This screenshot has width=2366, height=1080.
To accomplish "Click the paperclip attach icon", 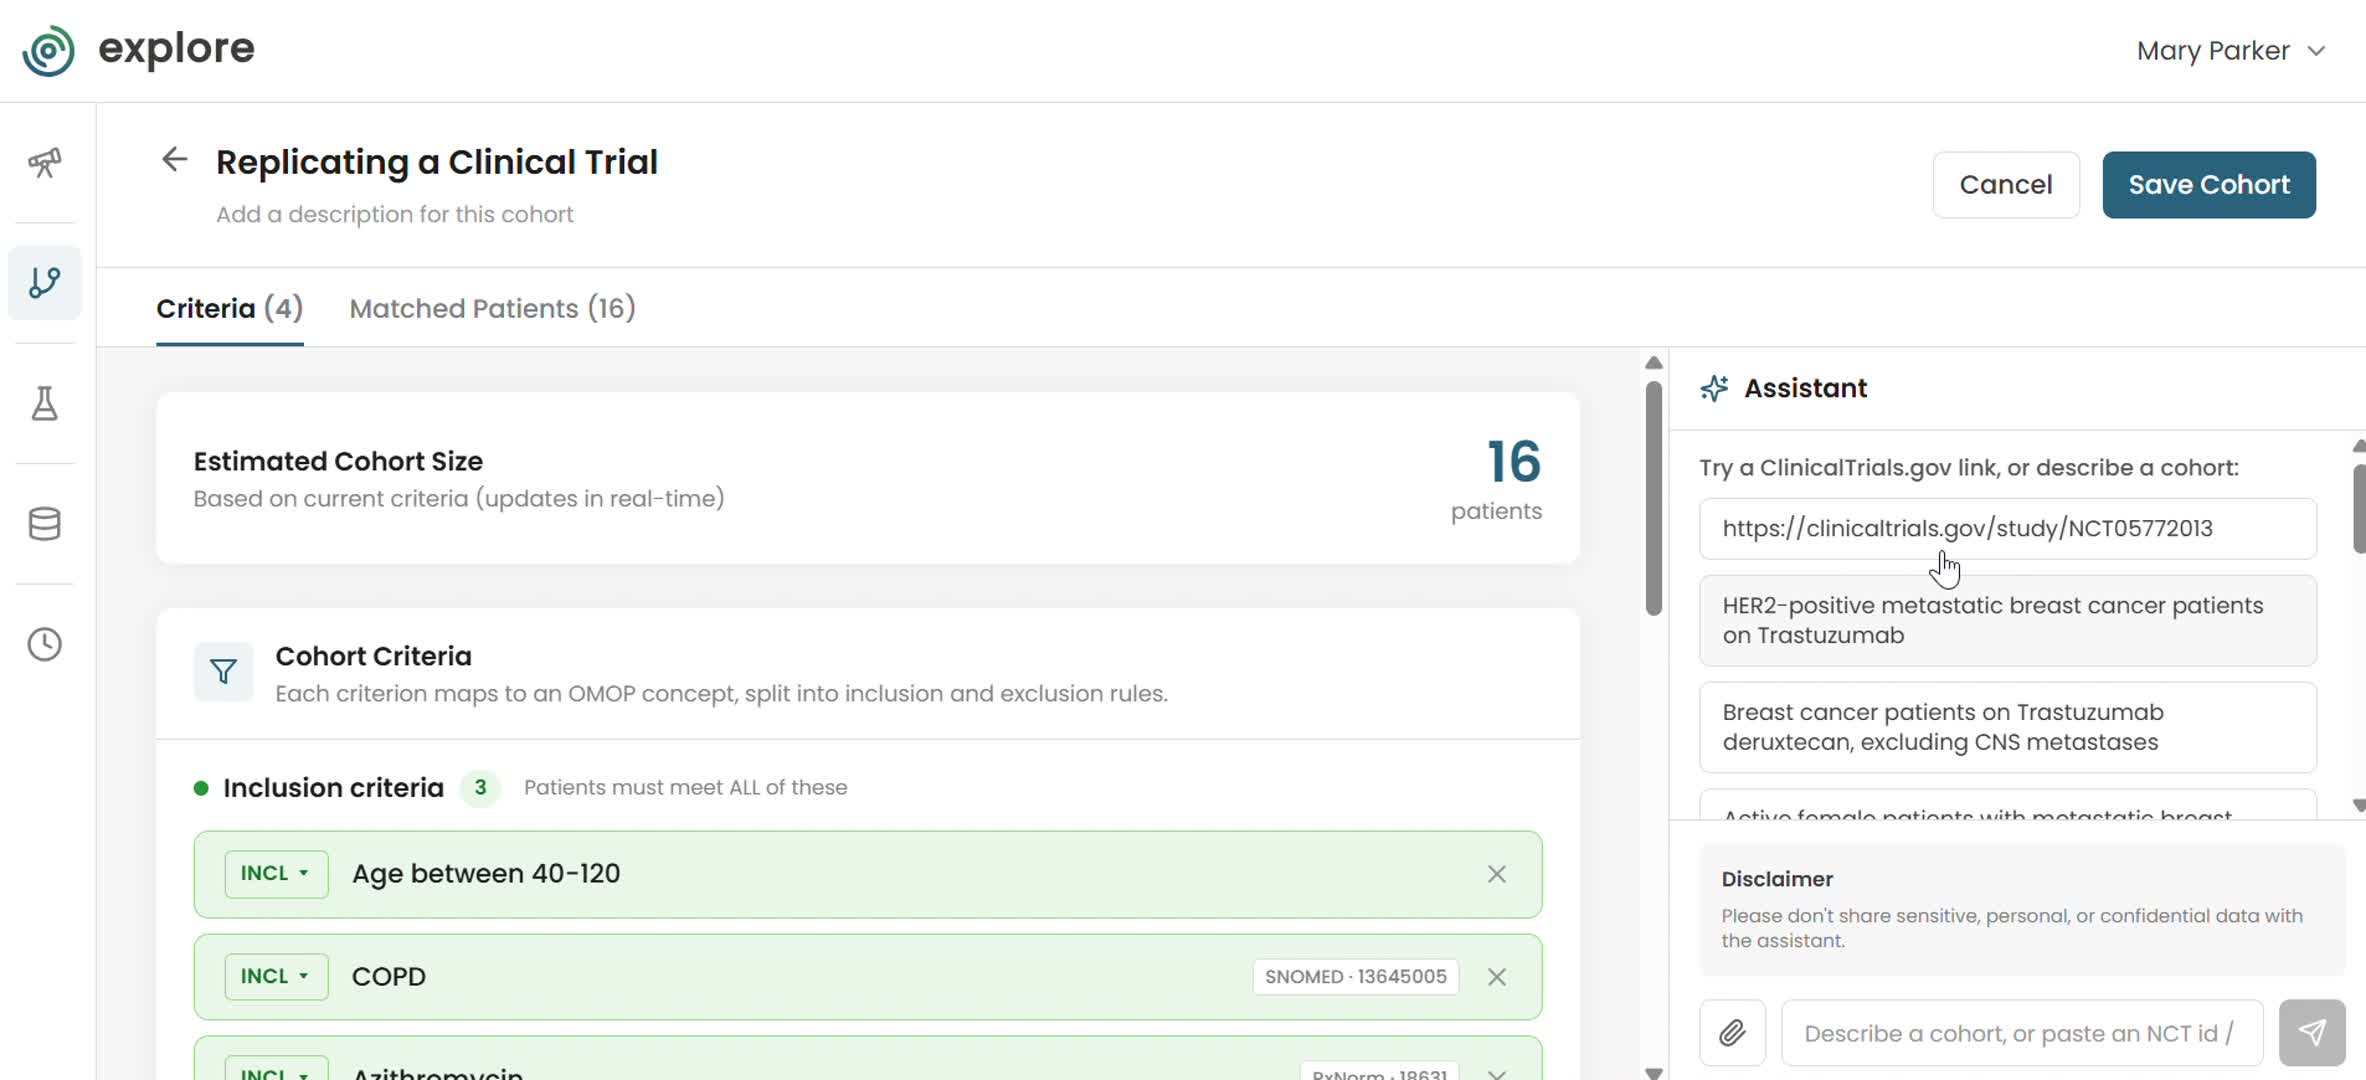I will pyautogui.click(x=1732, y=1032).
